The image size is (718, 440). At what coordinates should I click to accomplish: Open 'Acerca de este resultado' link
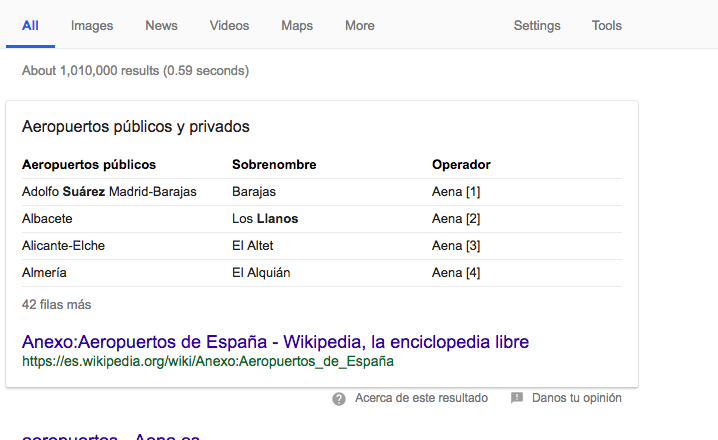click(421, 398)
